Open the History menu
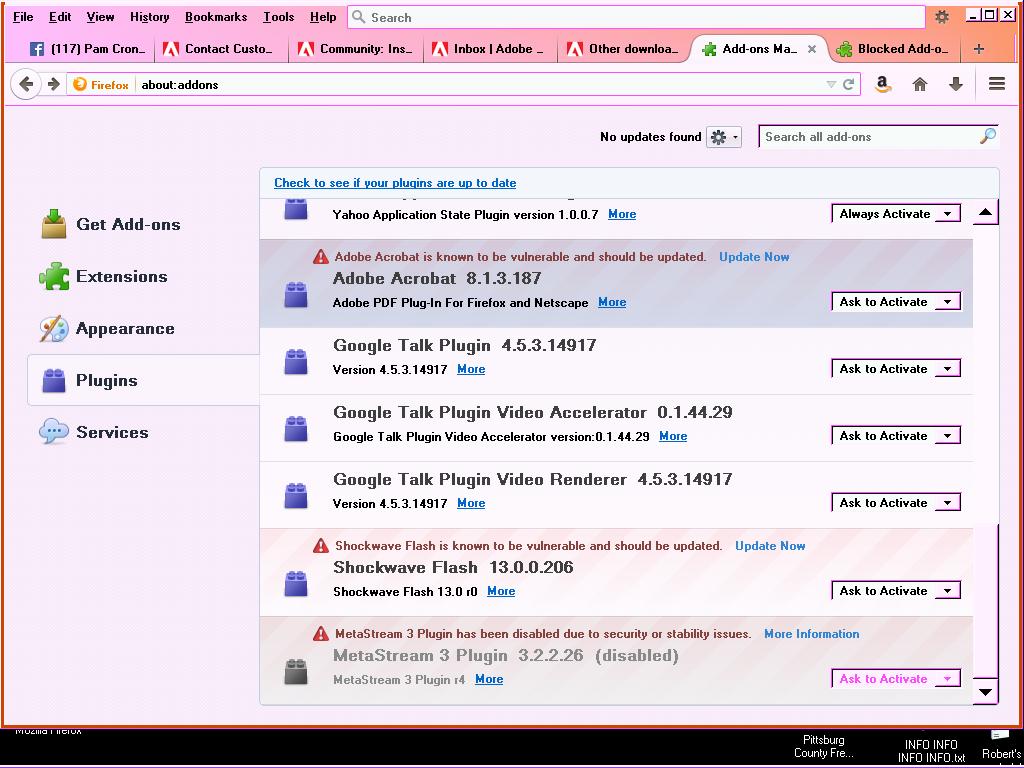The height and width of the screenshot is (768, 1024). [x=150, y=17]
